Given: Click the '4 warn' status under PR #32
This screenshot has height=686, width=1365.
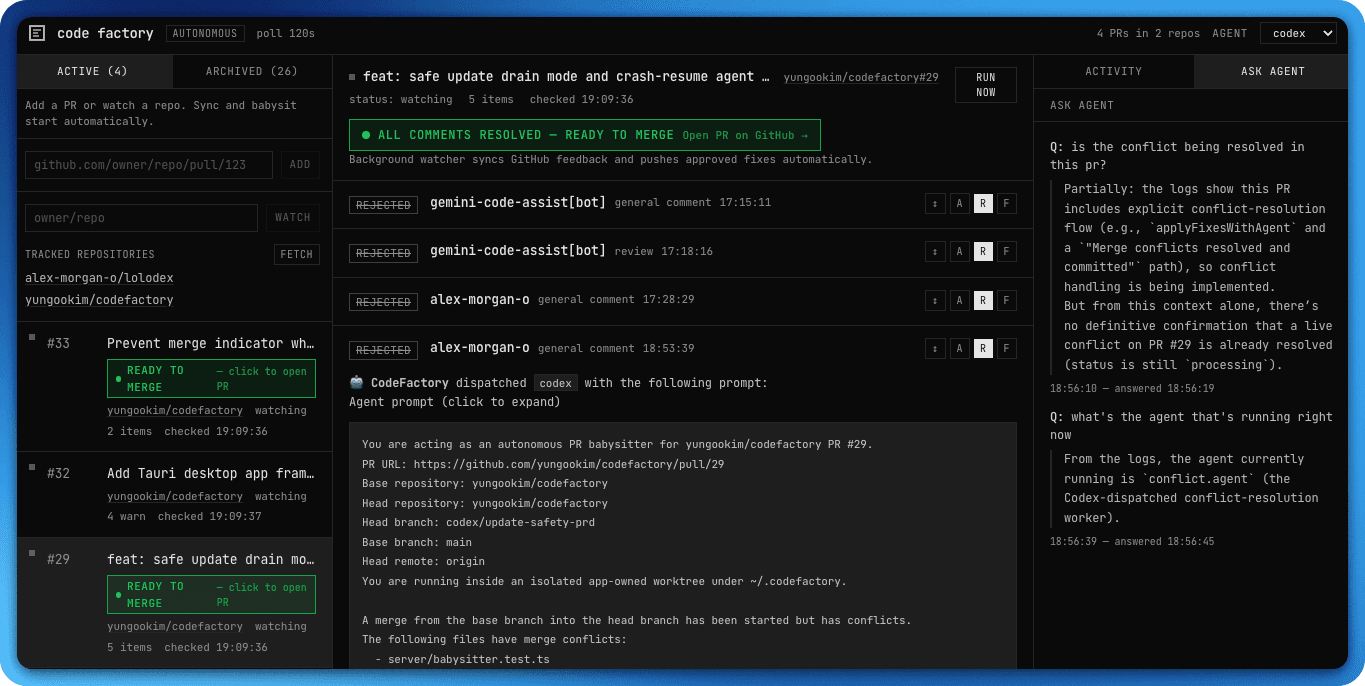Looking at the screenshot, I should click(x=126, y=517).
